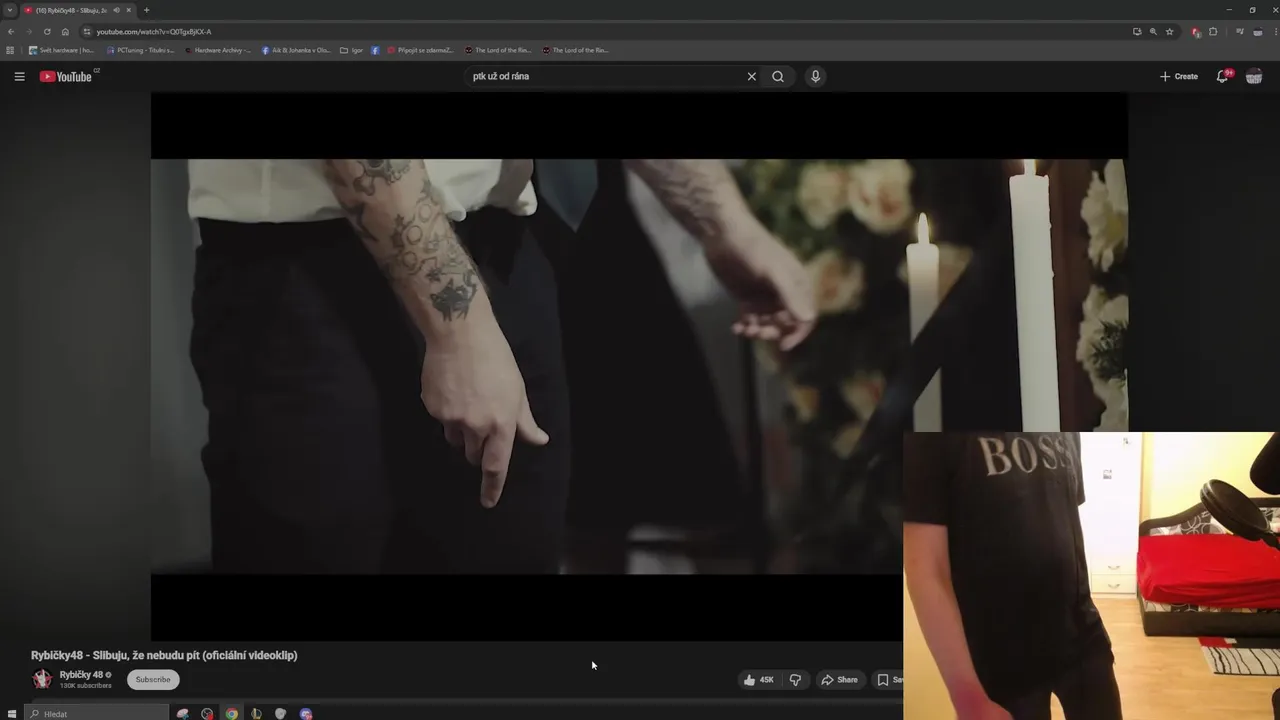The width and height of the screenshot is (1280, 720).
Task: Open the Chrome three-dot menu
Action: point(1275,31)
